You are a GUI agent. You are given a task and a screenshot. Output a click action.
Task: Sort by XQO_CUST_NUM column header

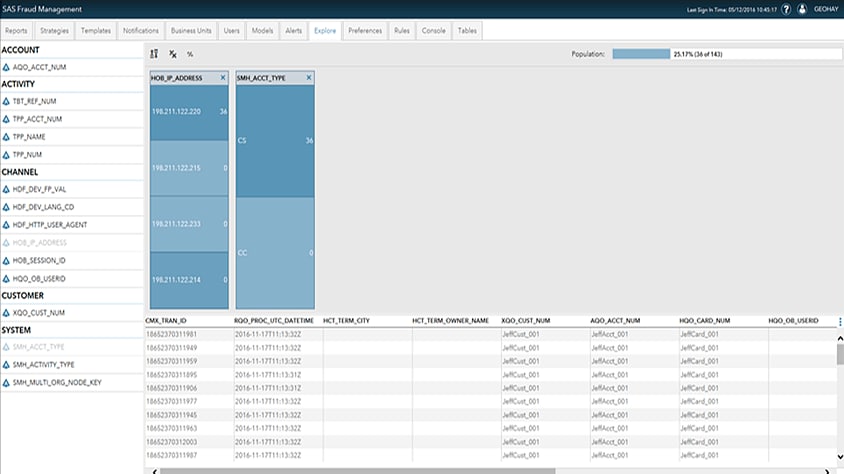tap(526, 321)
